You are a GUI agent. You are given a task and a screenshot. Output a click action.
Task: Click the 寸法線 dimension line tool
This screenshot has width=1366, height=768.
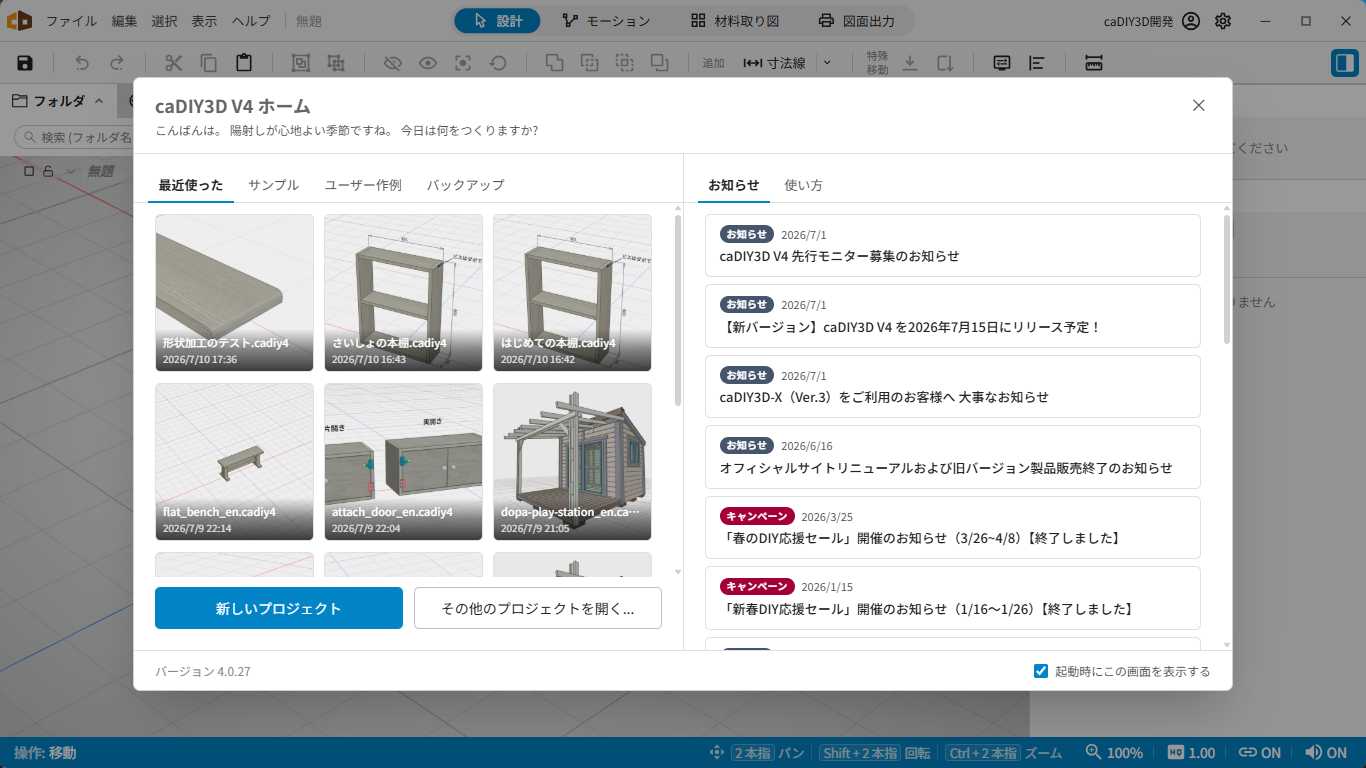click(x=774, y=63)
